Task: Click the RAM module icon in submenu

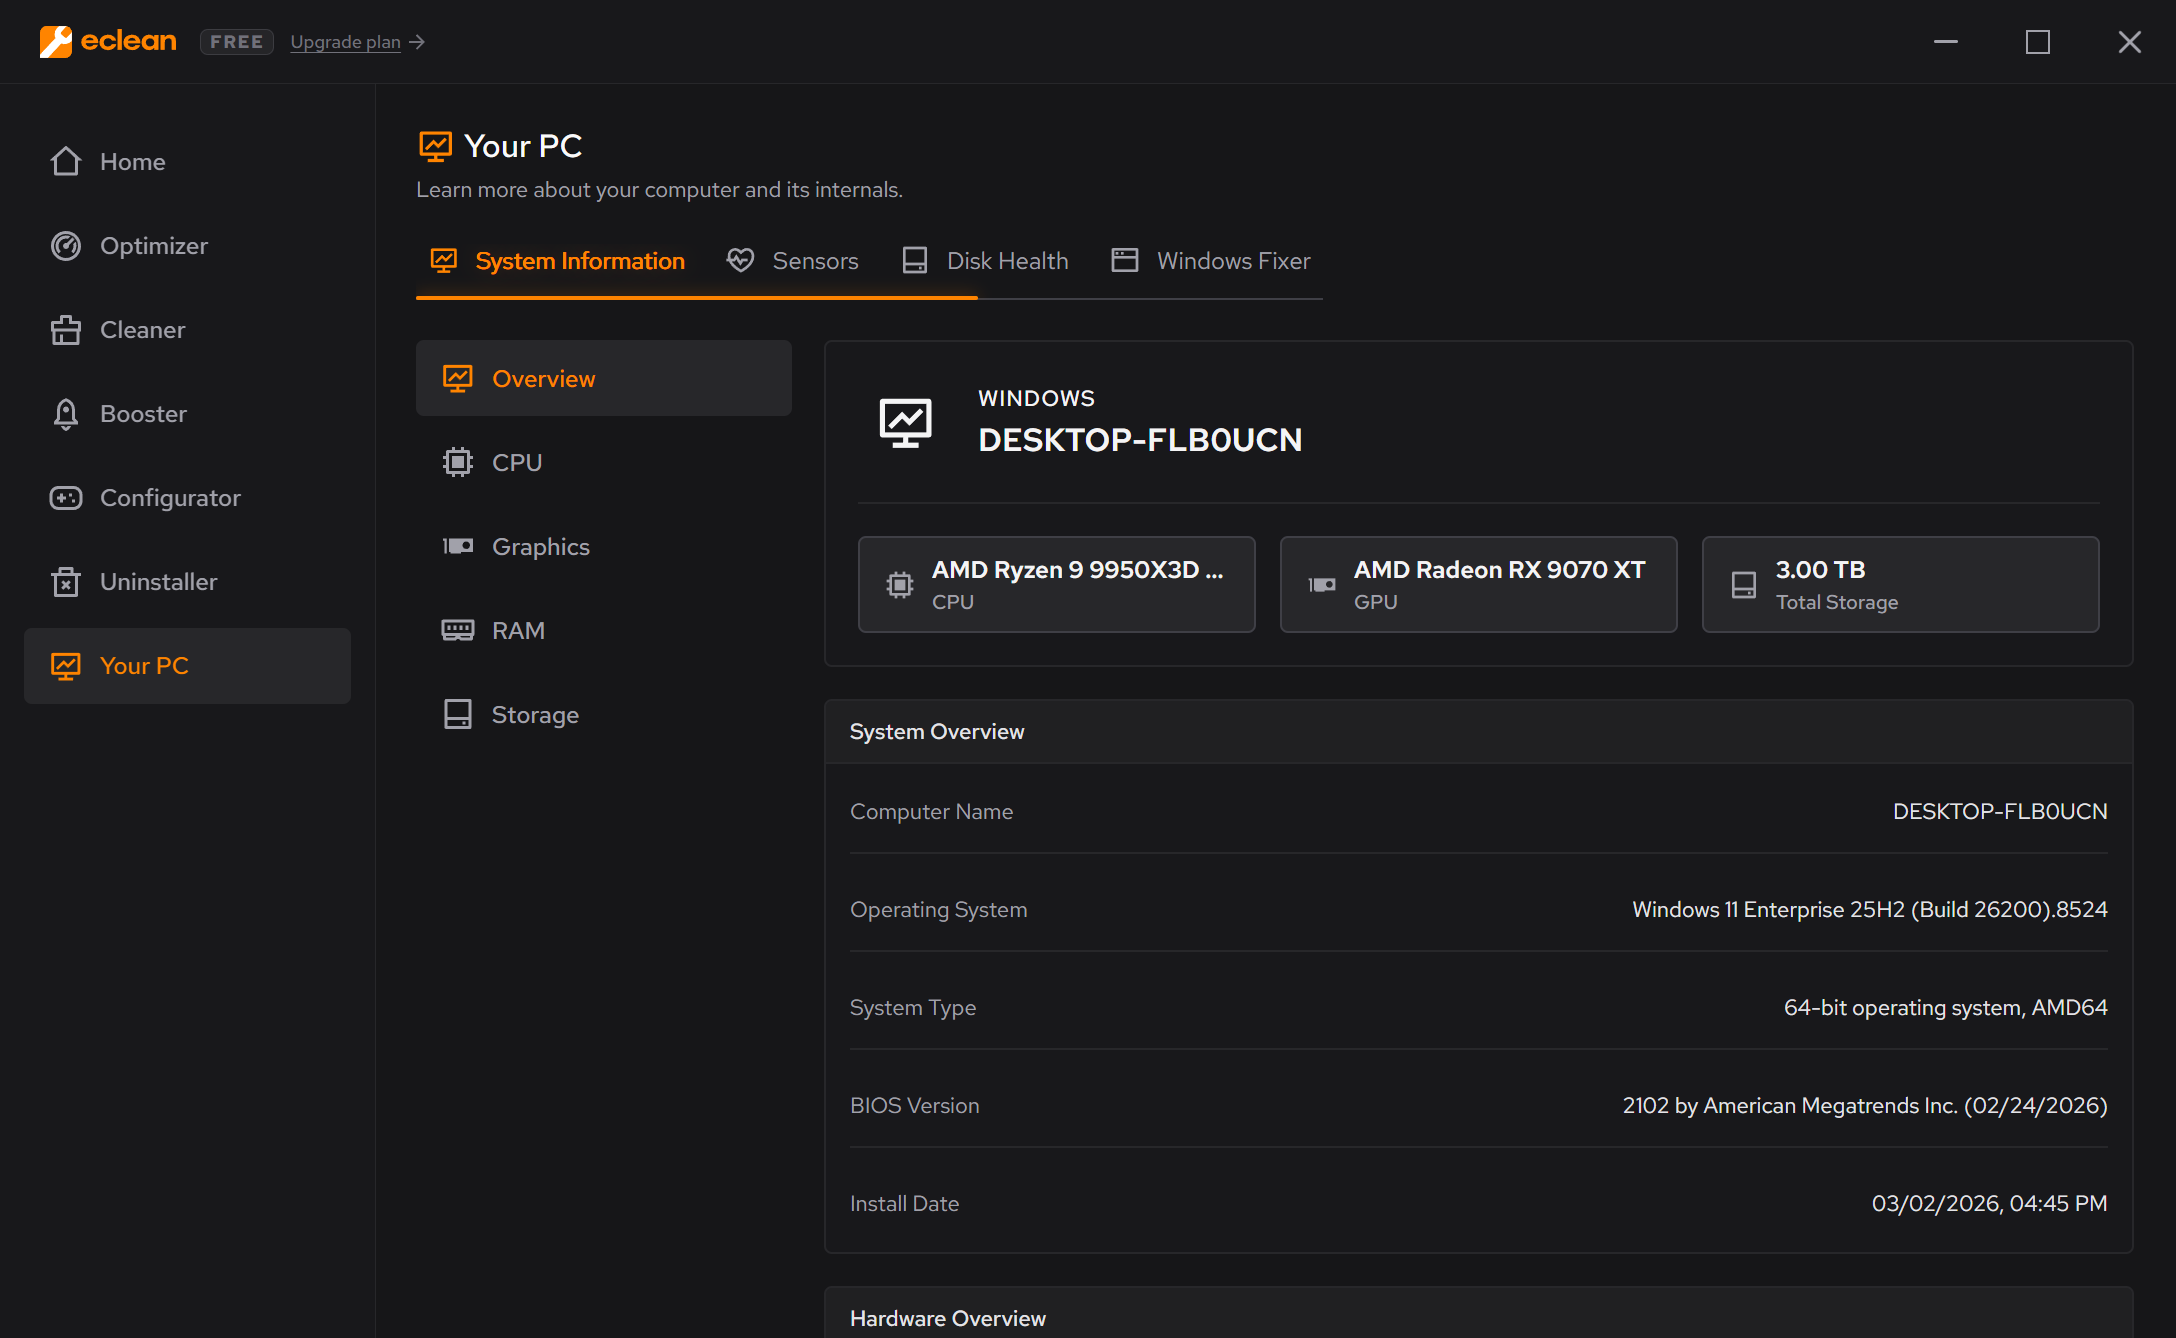Action: [x=458, y=630]
